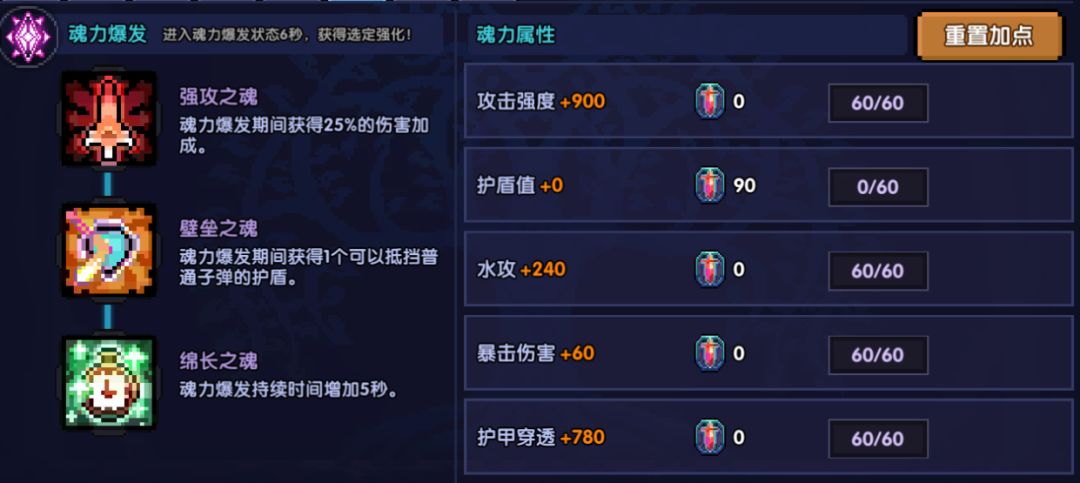The height and width of the screenshot is (483, 1080).
Task: Click the 护盾值 0/60 points box
Action: click(x=878, y=187)
